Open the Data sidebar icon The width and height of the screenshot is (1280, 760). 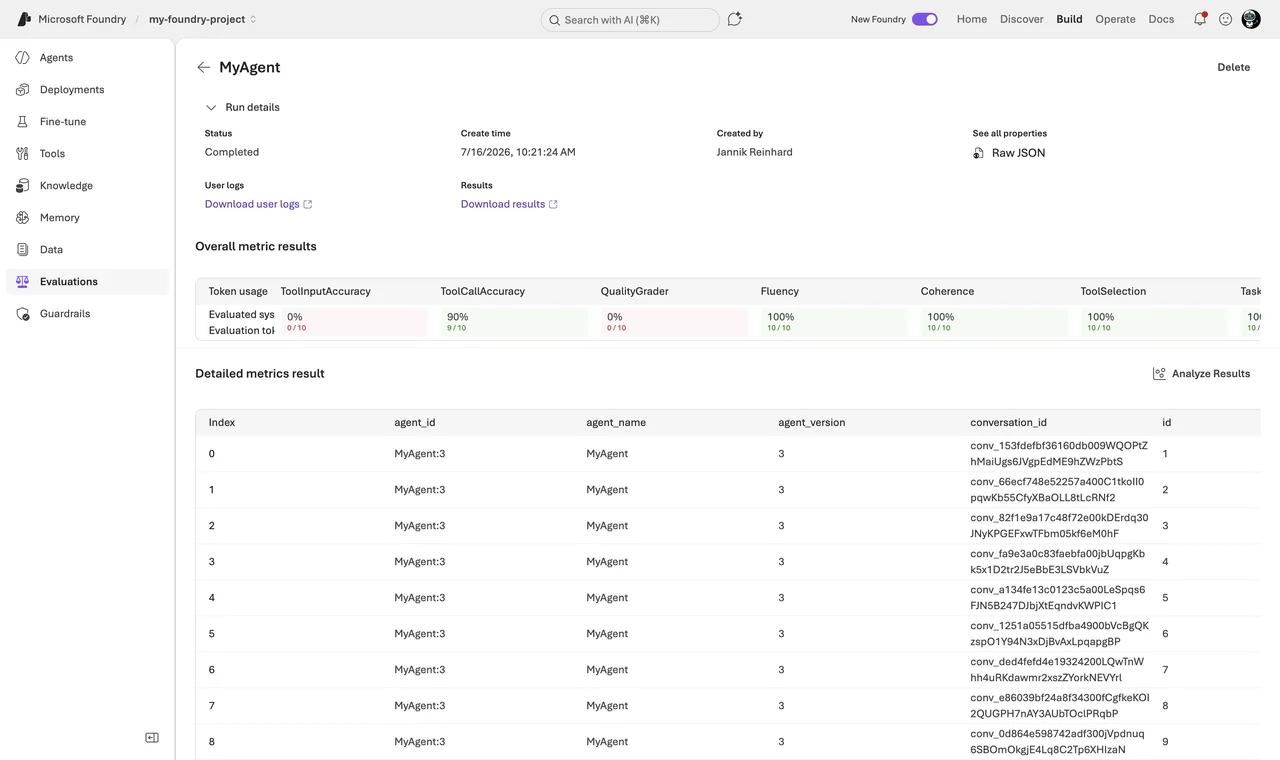coord(23,250)
